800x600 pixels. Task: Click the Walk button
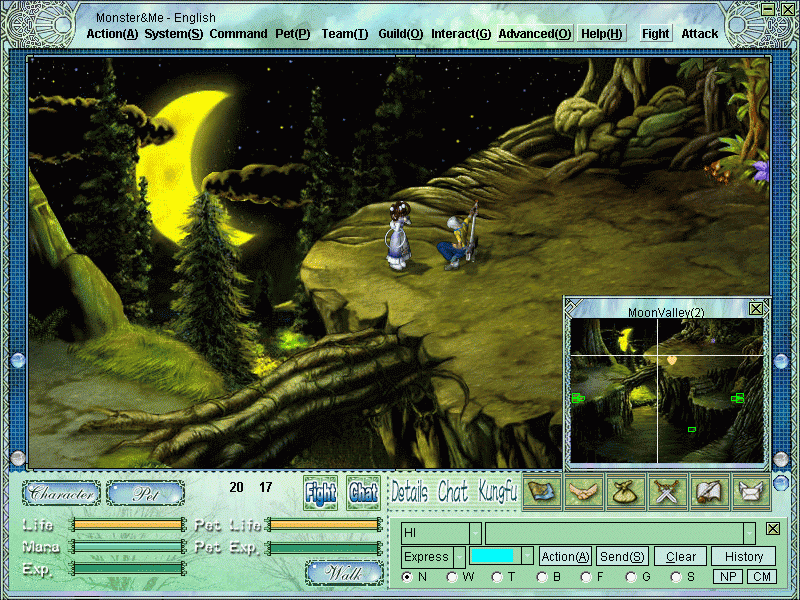click(344, 572)
